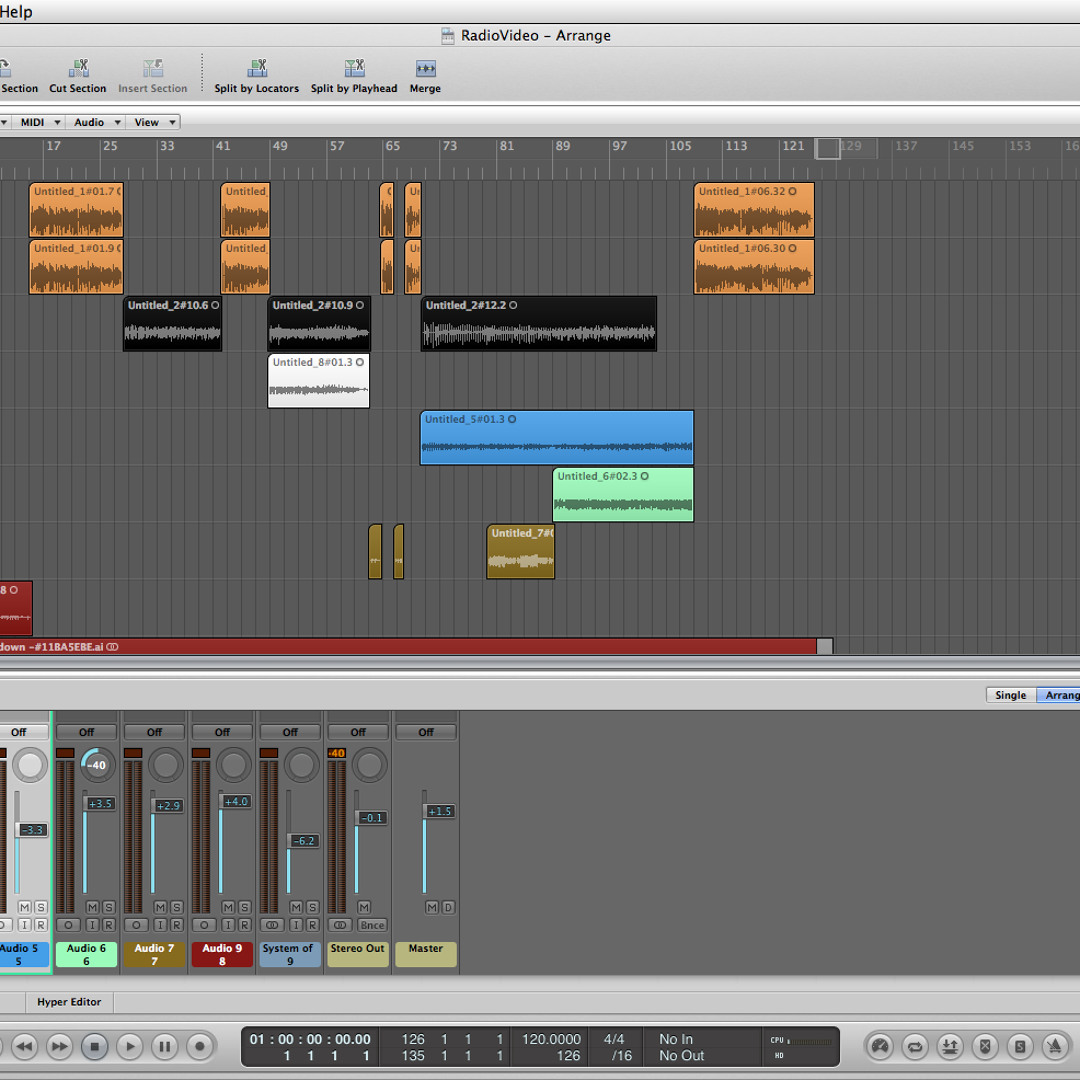The width and height of the screenshot is (1080, 1080).
Task: Mute the Stereo Out channel strip
Action: (364, 907)
